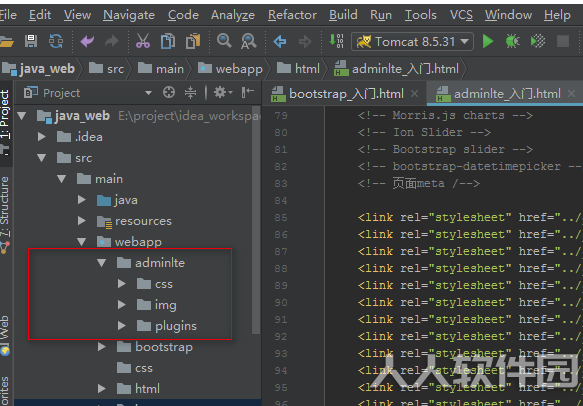Click the blue Back navigation arrow

[280, 41]
